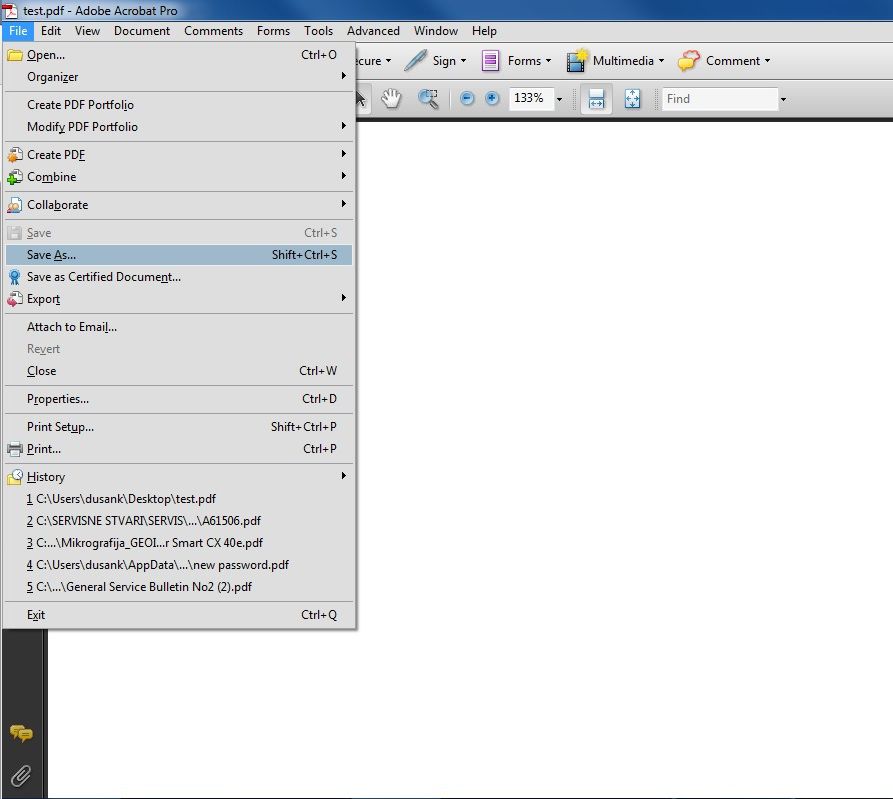Click the zoom out minus icon
The image size is (893, 799).
point(466,99)
